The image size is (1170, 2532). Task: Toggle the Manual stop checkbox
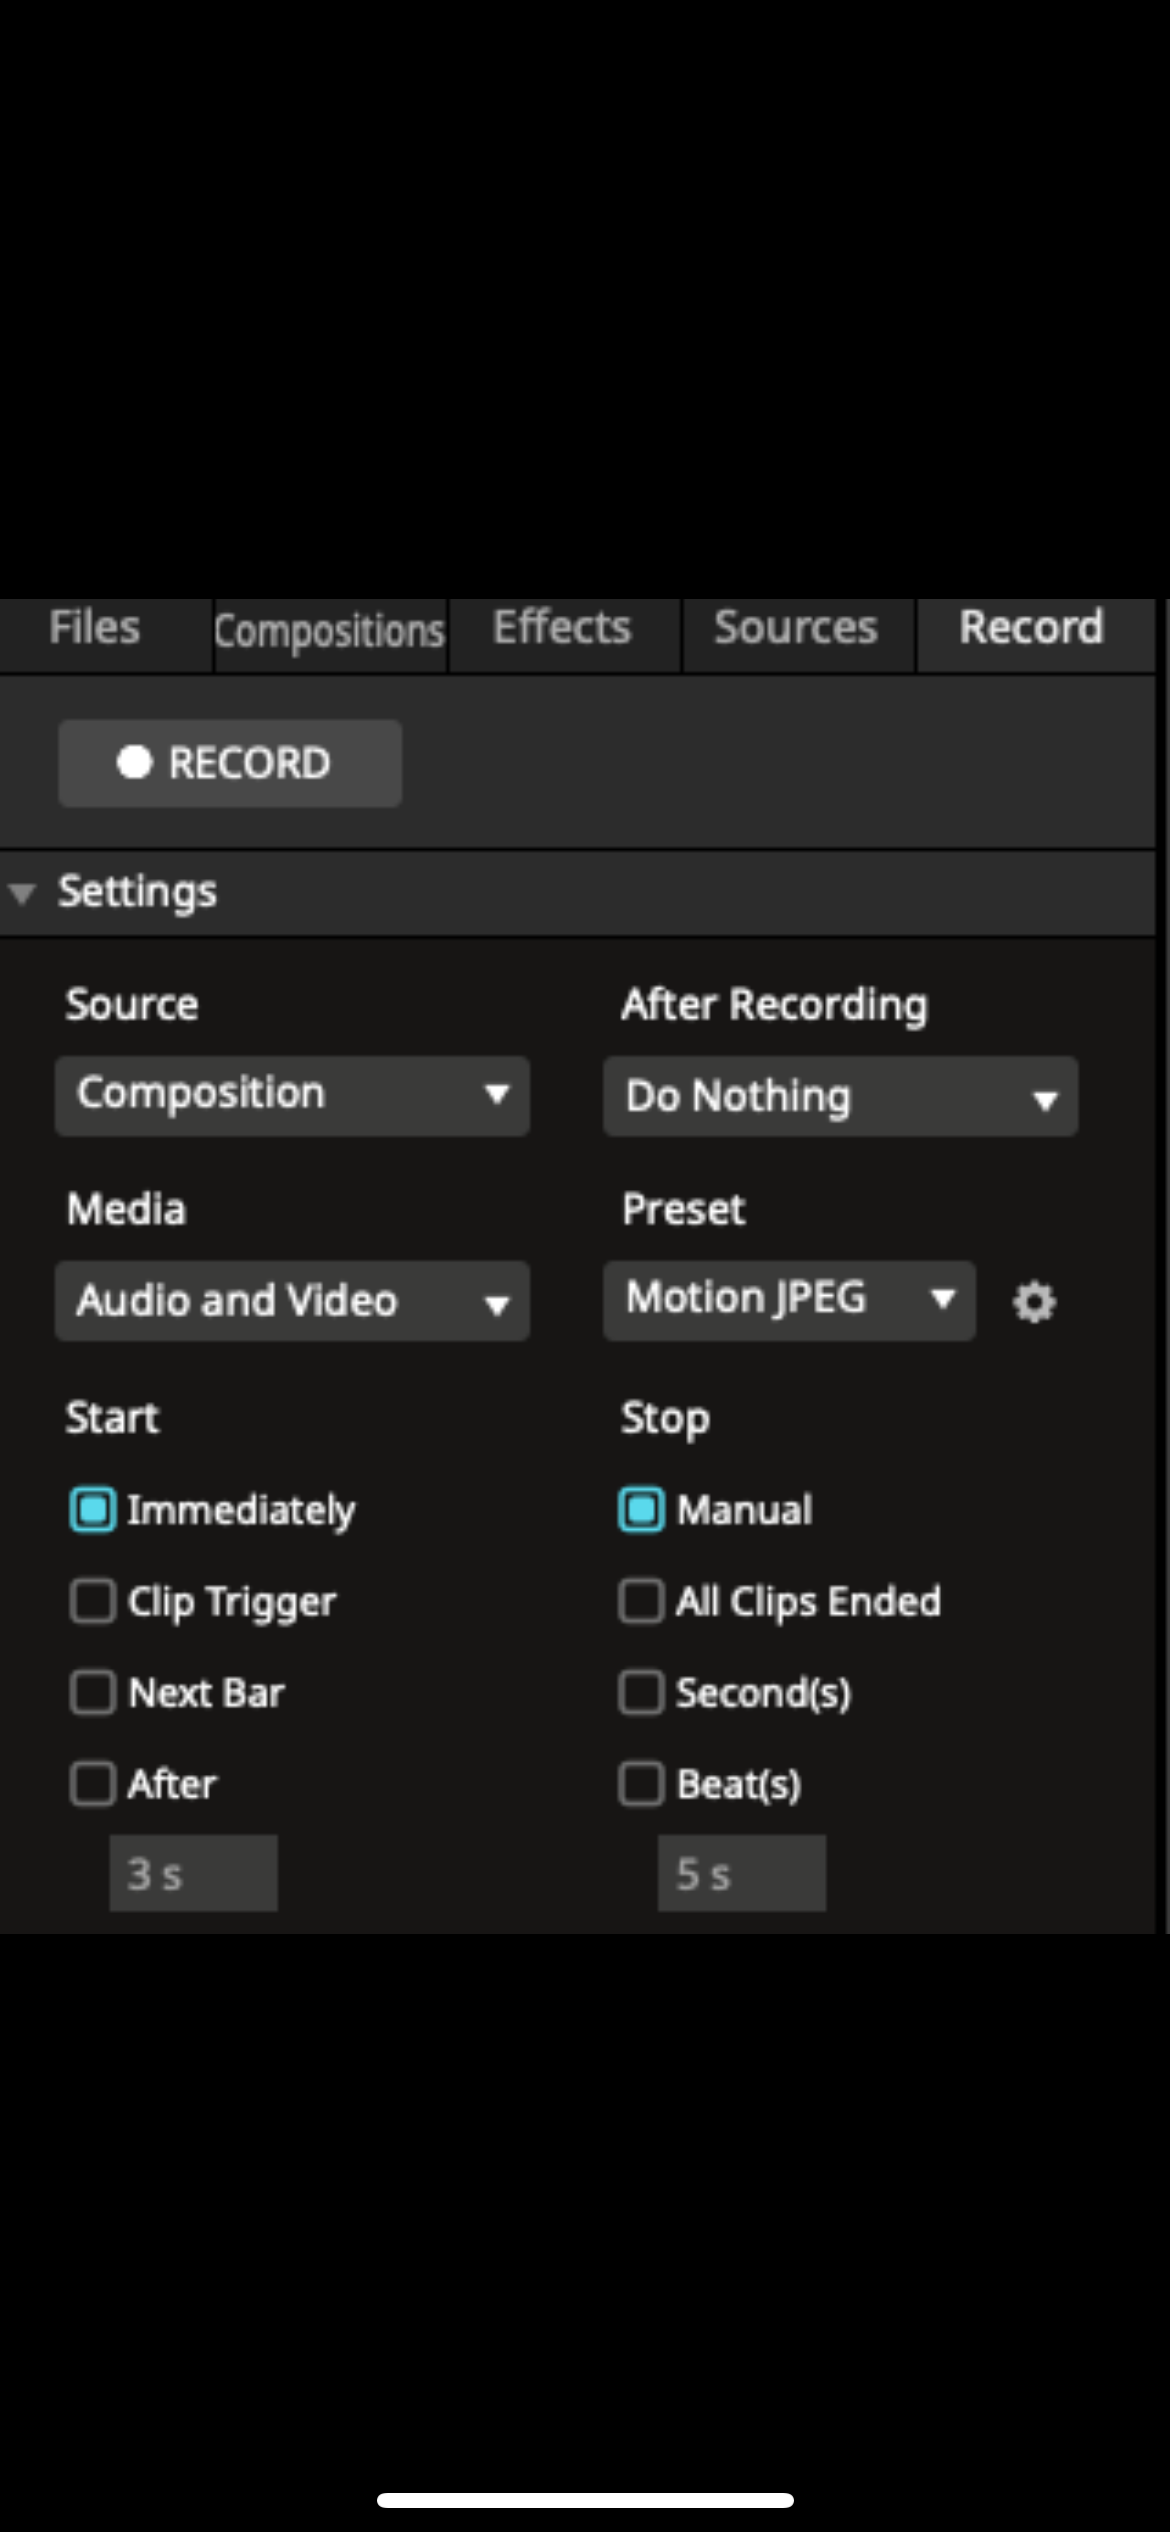641,1510
